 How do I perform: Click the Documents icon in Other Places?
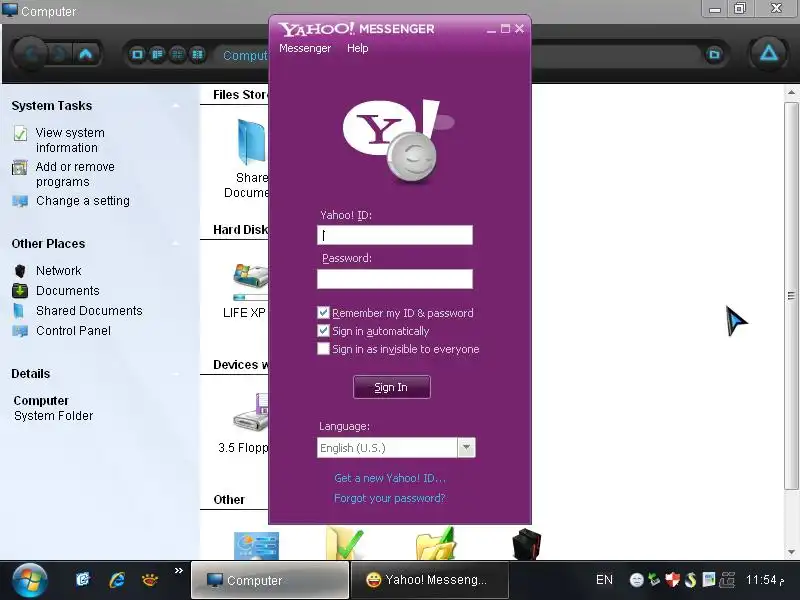point(20,291)
